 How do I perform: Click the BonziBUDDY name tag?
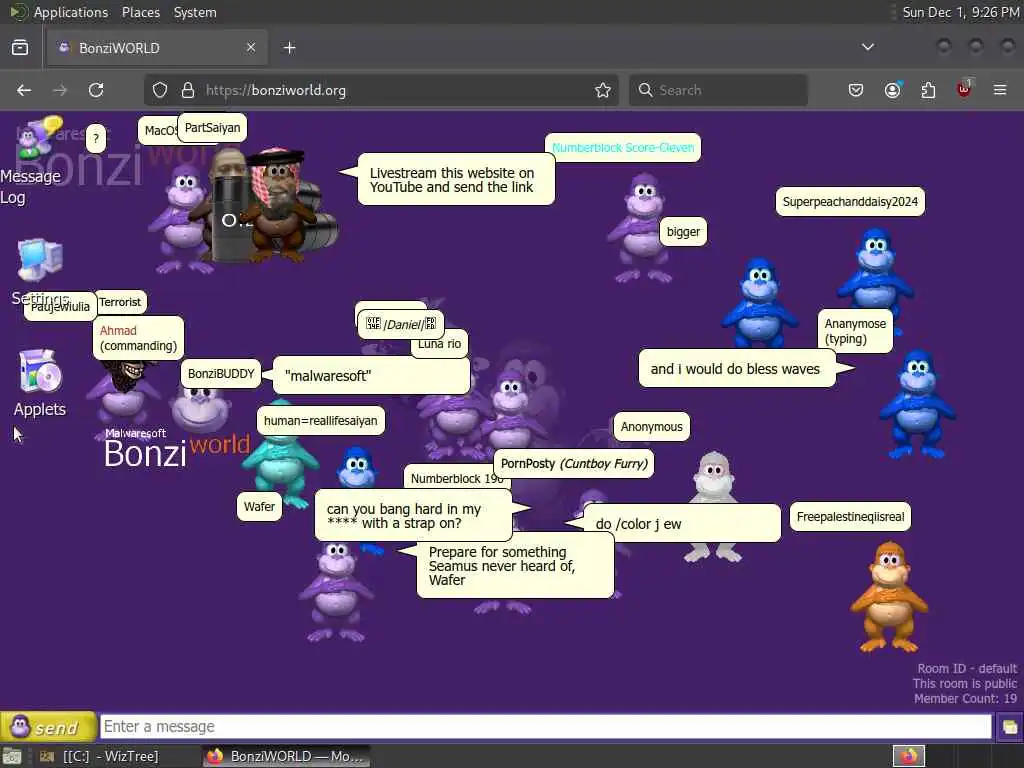pos(221,374)
